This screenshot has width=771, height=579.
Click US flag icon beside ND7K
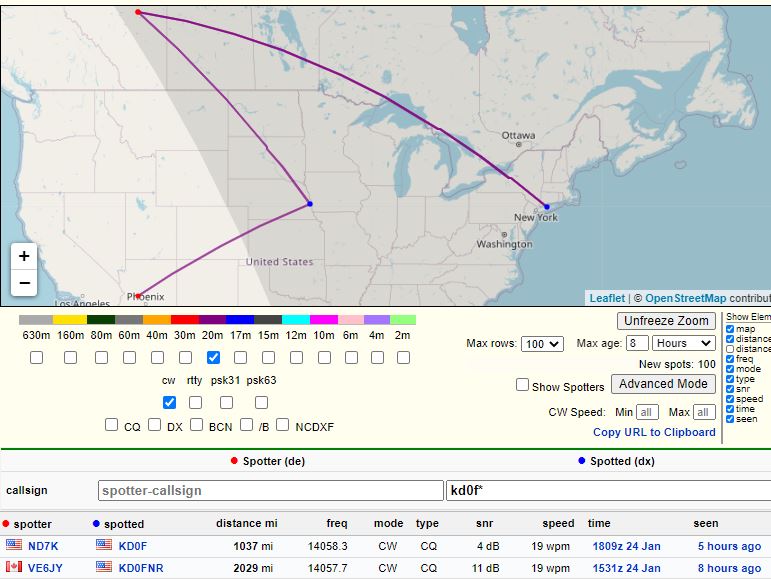[x=14, y=545]
